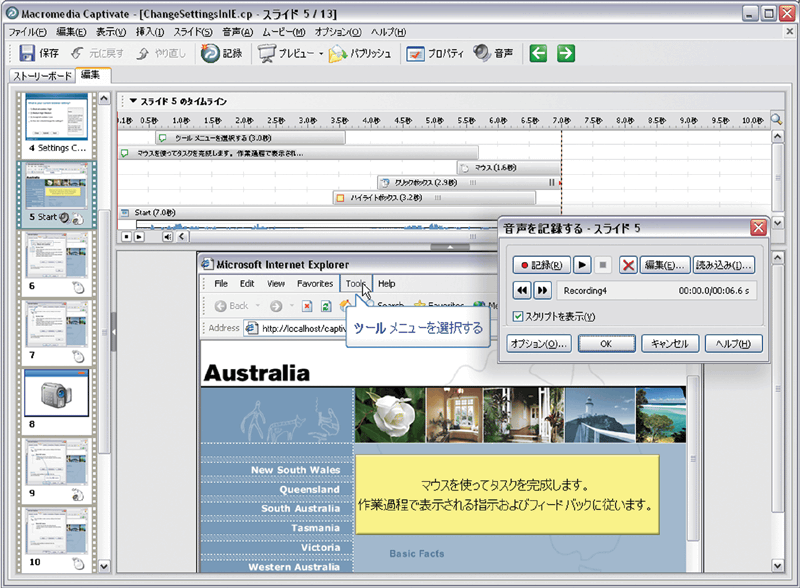
Task: Select the ツール メニューを選択する caption bar in timeline
Action: 251,138
